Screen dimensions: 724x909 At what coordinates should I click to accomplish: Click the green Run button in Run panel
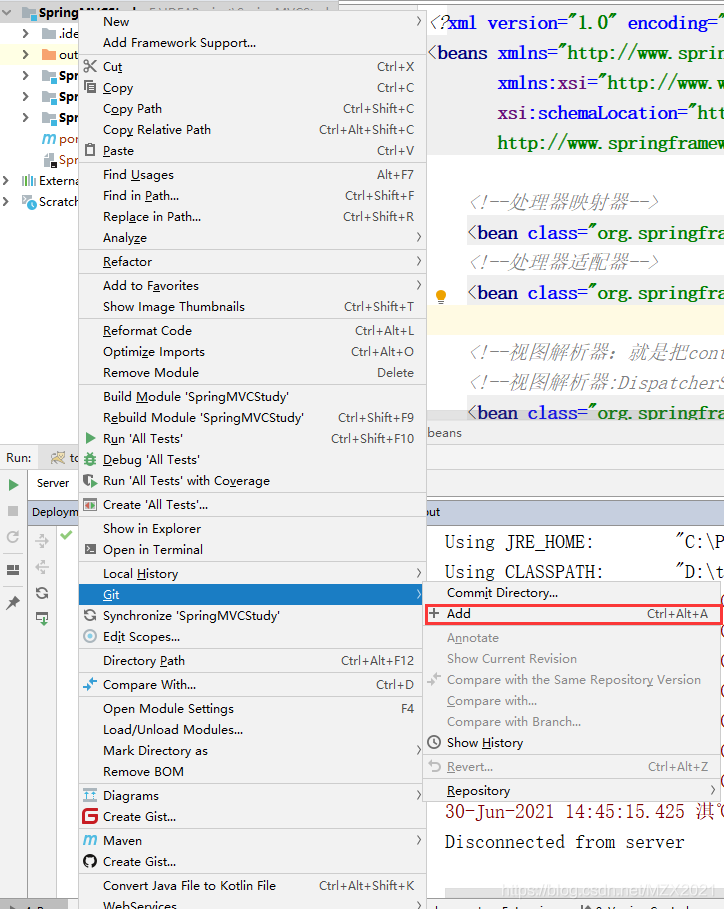click(x=13, y=485)
